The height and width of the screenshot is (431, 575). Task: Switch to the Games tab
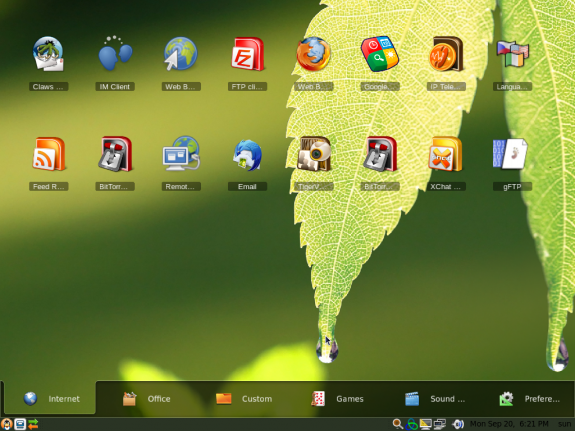pyautogui.click(x=337, y=399)
